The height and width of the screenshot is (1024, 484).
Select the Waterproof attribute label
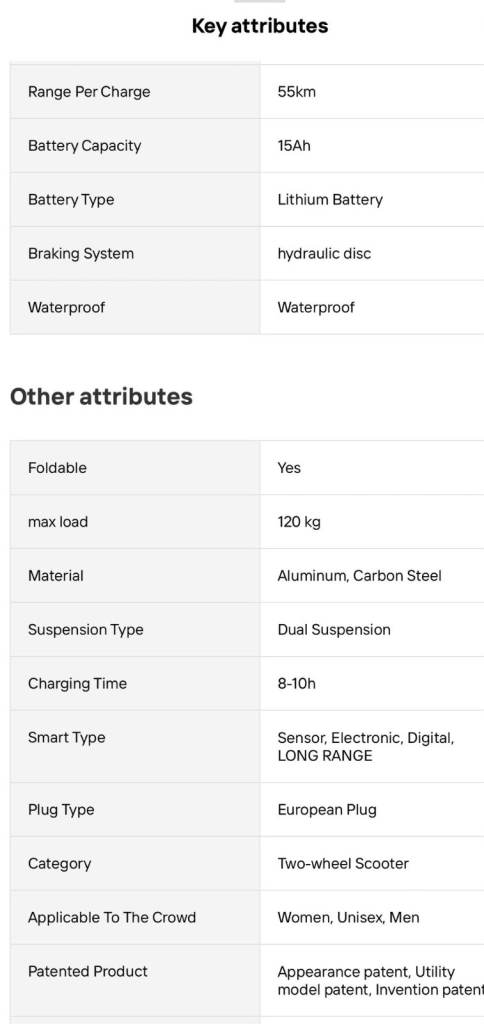66,307
